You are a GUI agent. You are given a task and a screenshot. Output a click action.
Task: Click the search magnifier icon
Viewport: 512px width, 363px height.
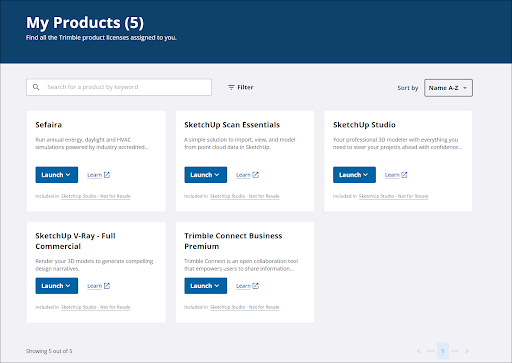click(x=36, y=87)
